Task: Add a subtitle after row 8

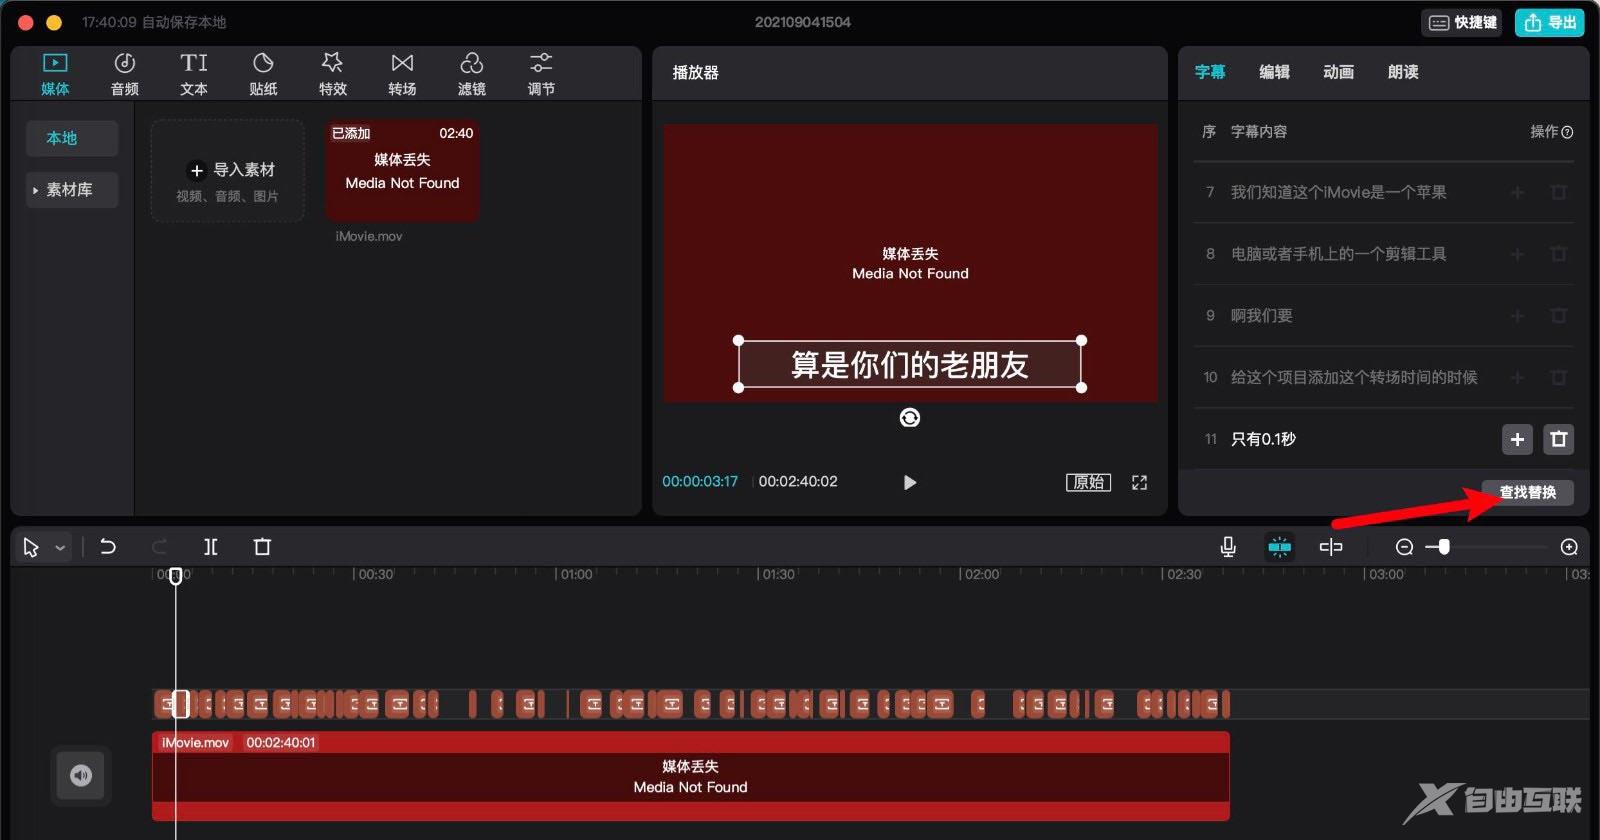Action: click(x=1517, y=254)
